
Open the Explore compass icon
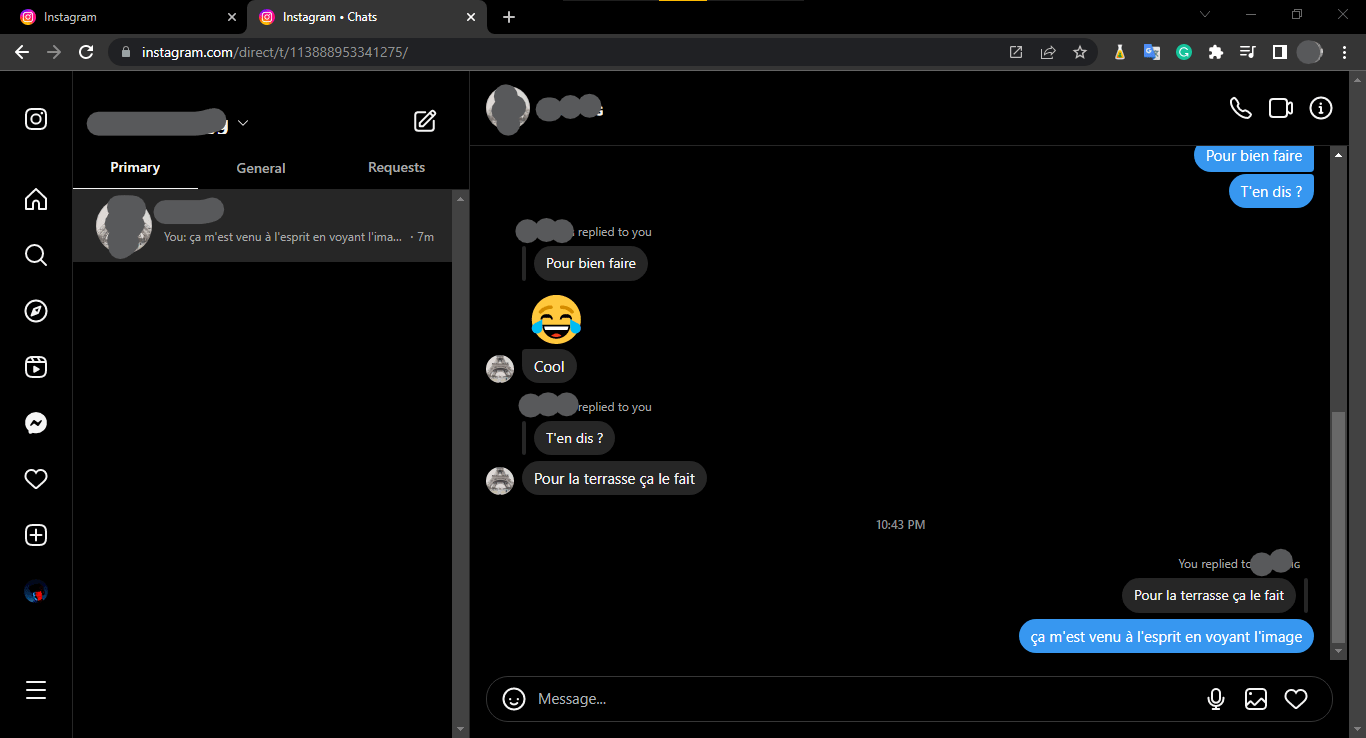(x=36, y=312)
